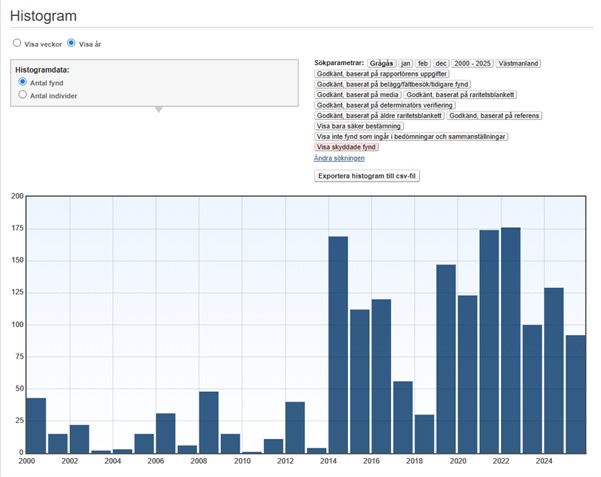Select the '2000 - 2025' parameter tag
601x477 pixels.
(475, 63)
